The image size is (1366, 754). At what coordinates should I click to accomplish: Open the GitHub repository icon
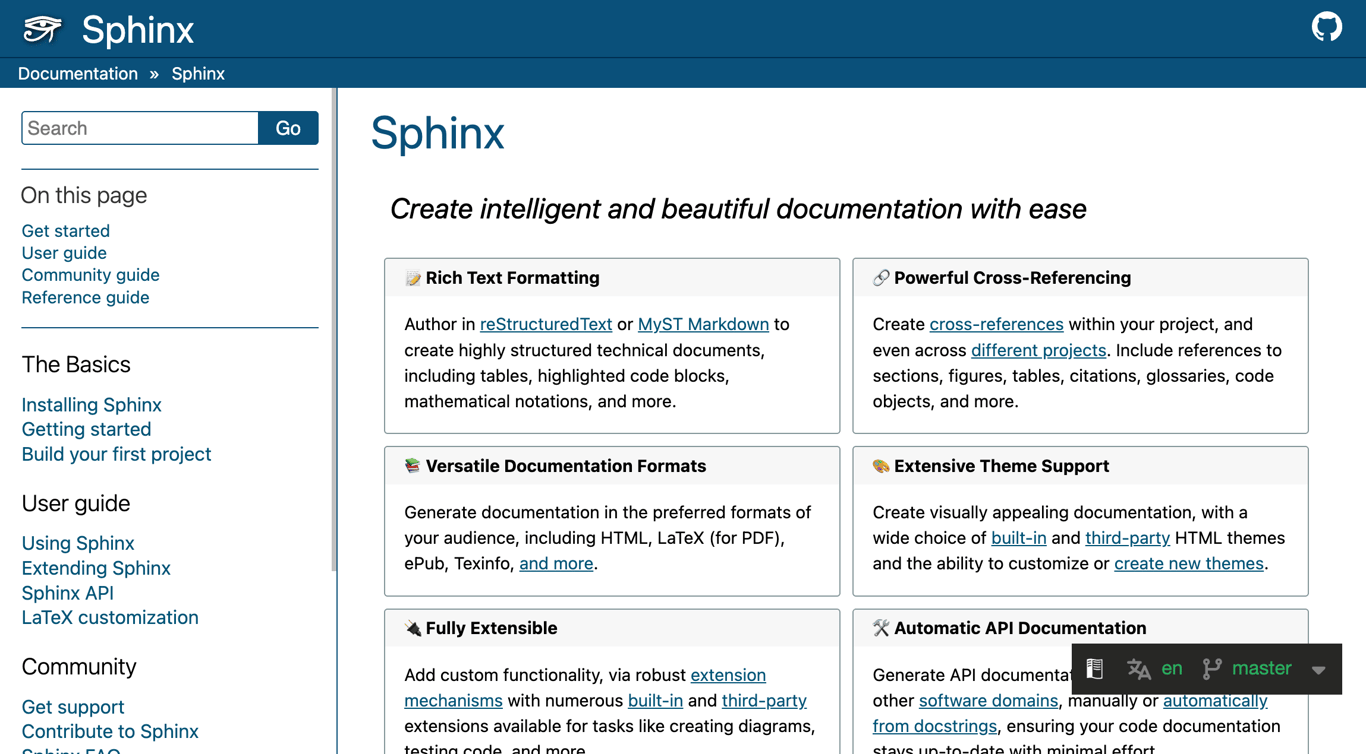tap(1326, 27)
